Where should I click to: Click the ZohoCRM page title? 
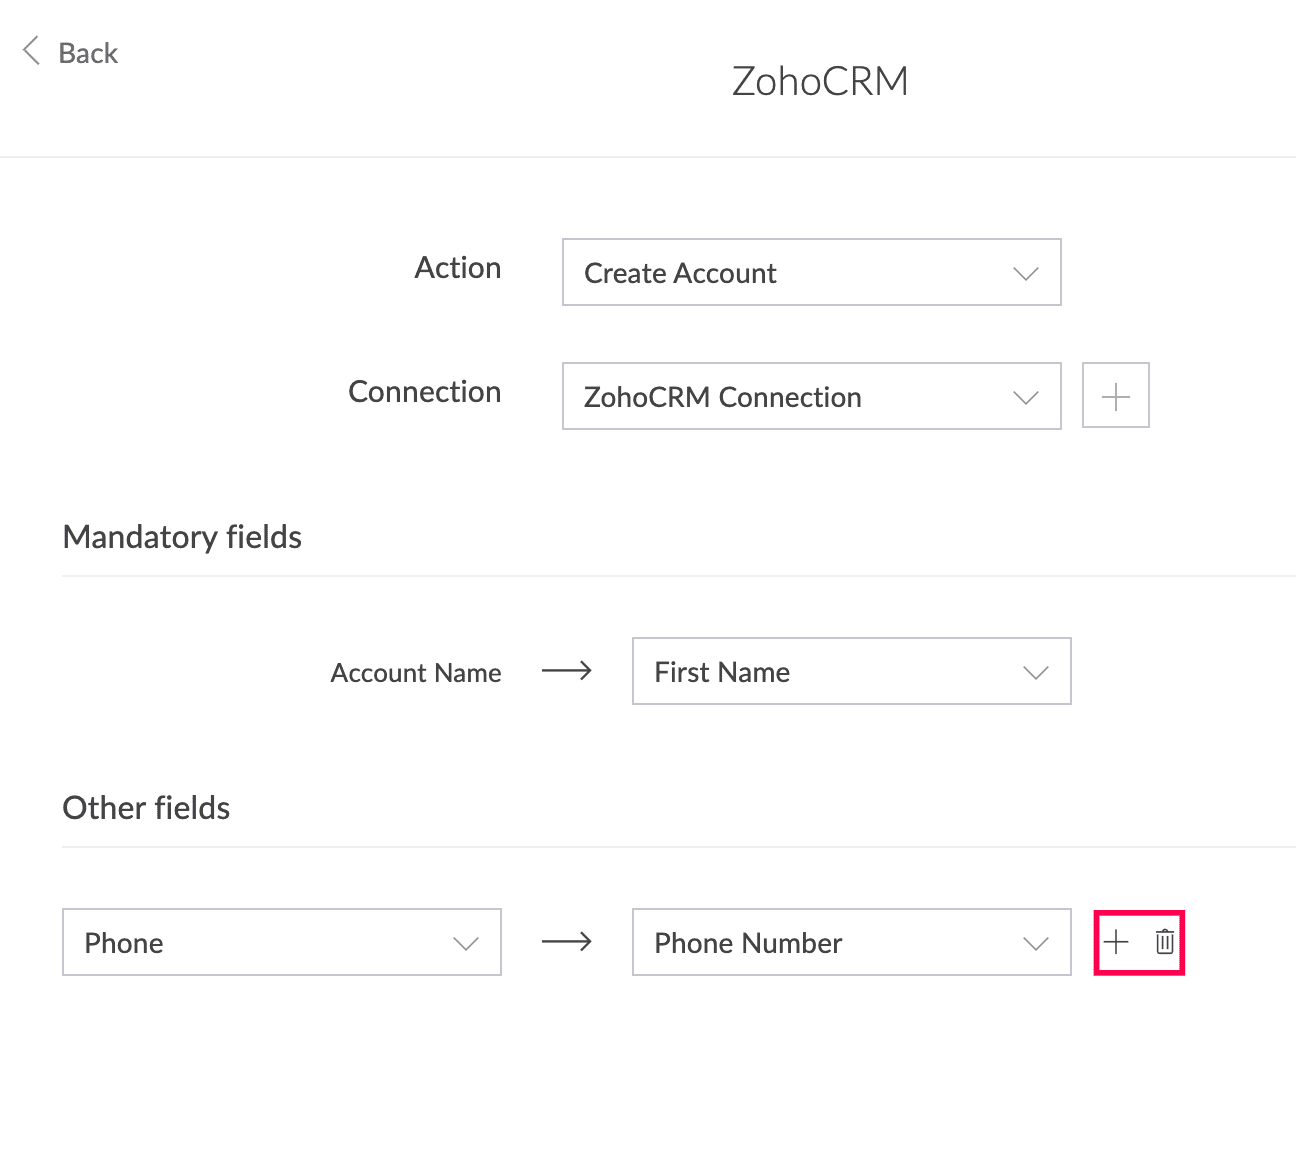820,81
